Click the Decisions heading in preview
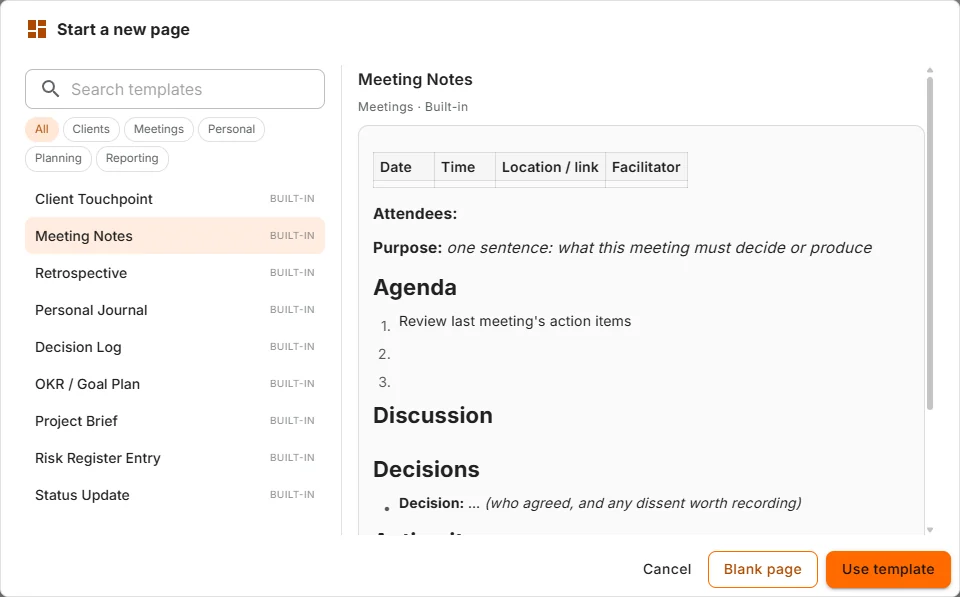 (x=426, y=469)
